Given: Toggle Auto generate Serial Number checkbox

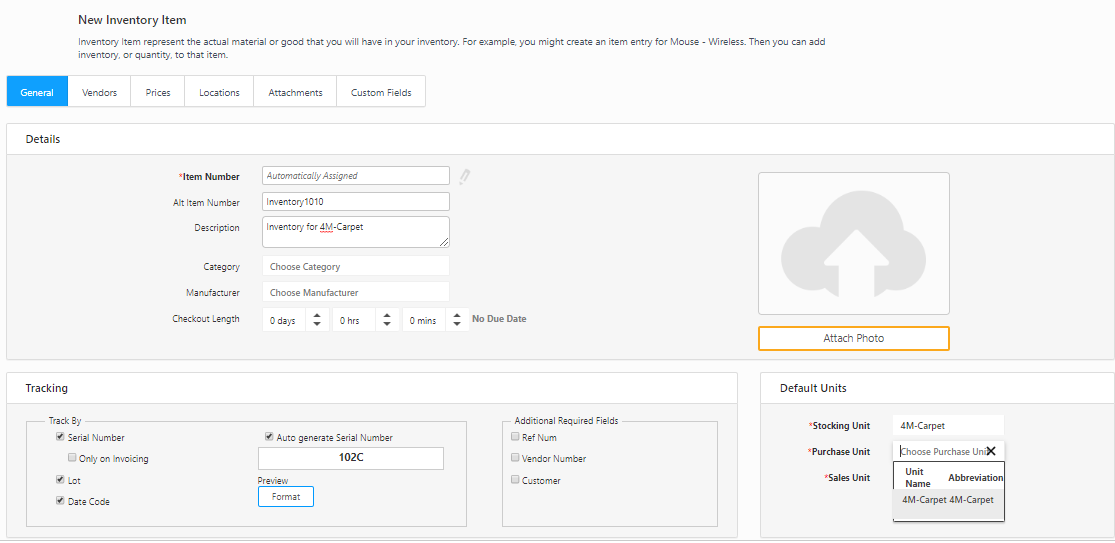Looking at the screenshot, I should 269,437.
